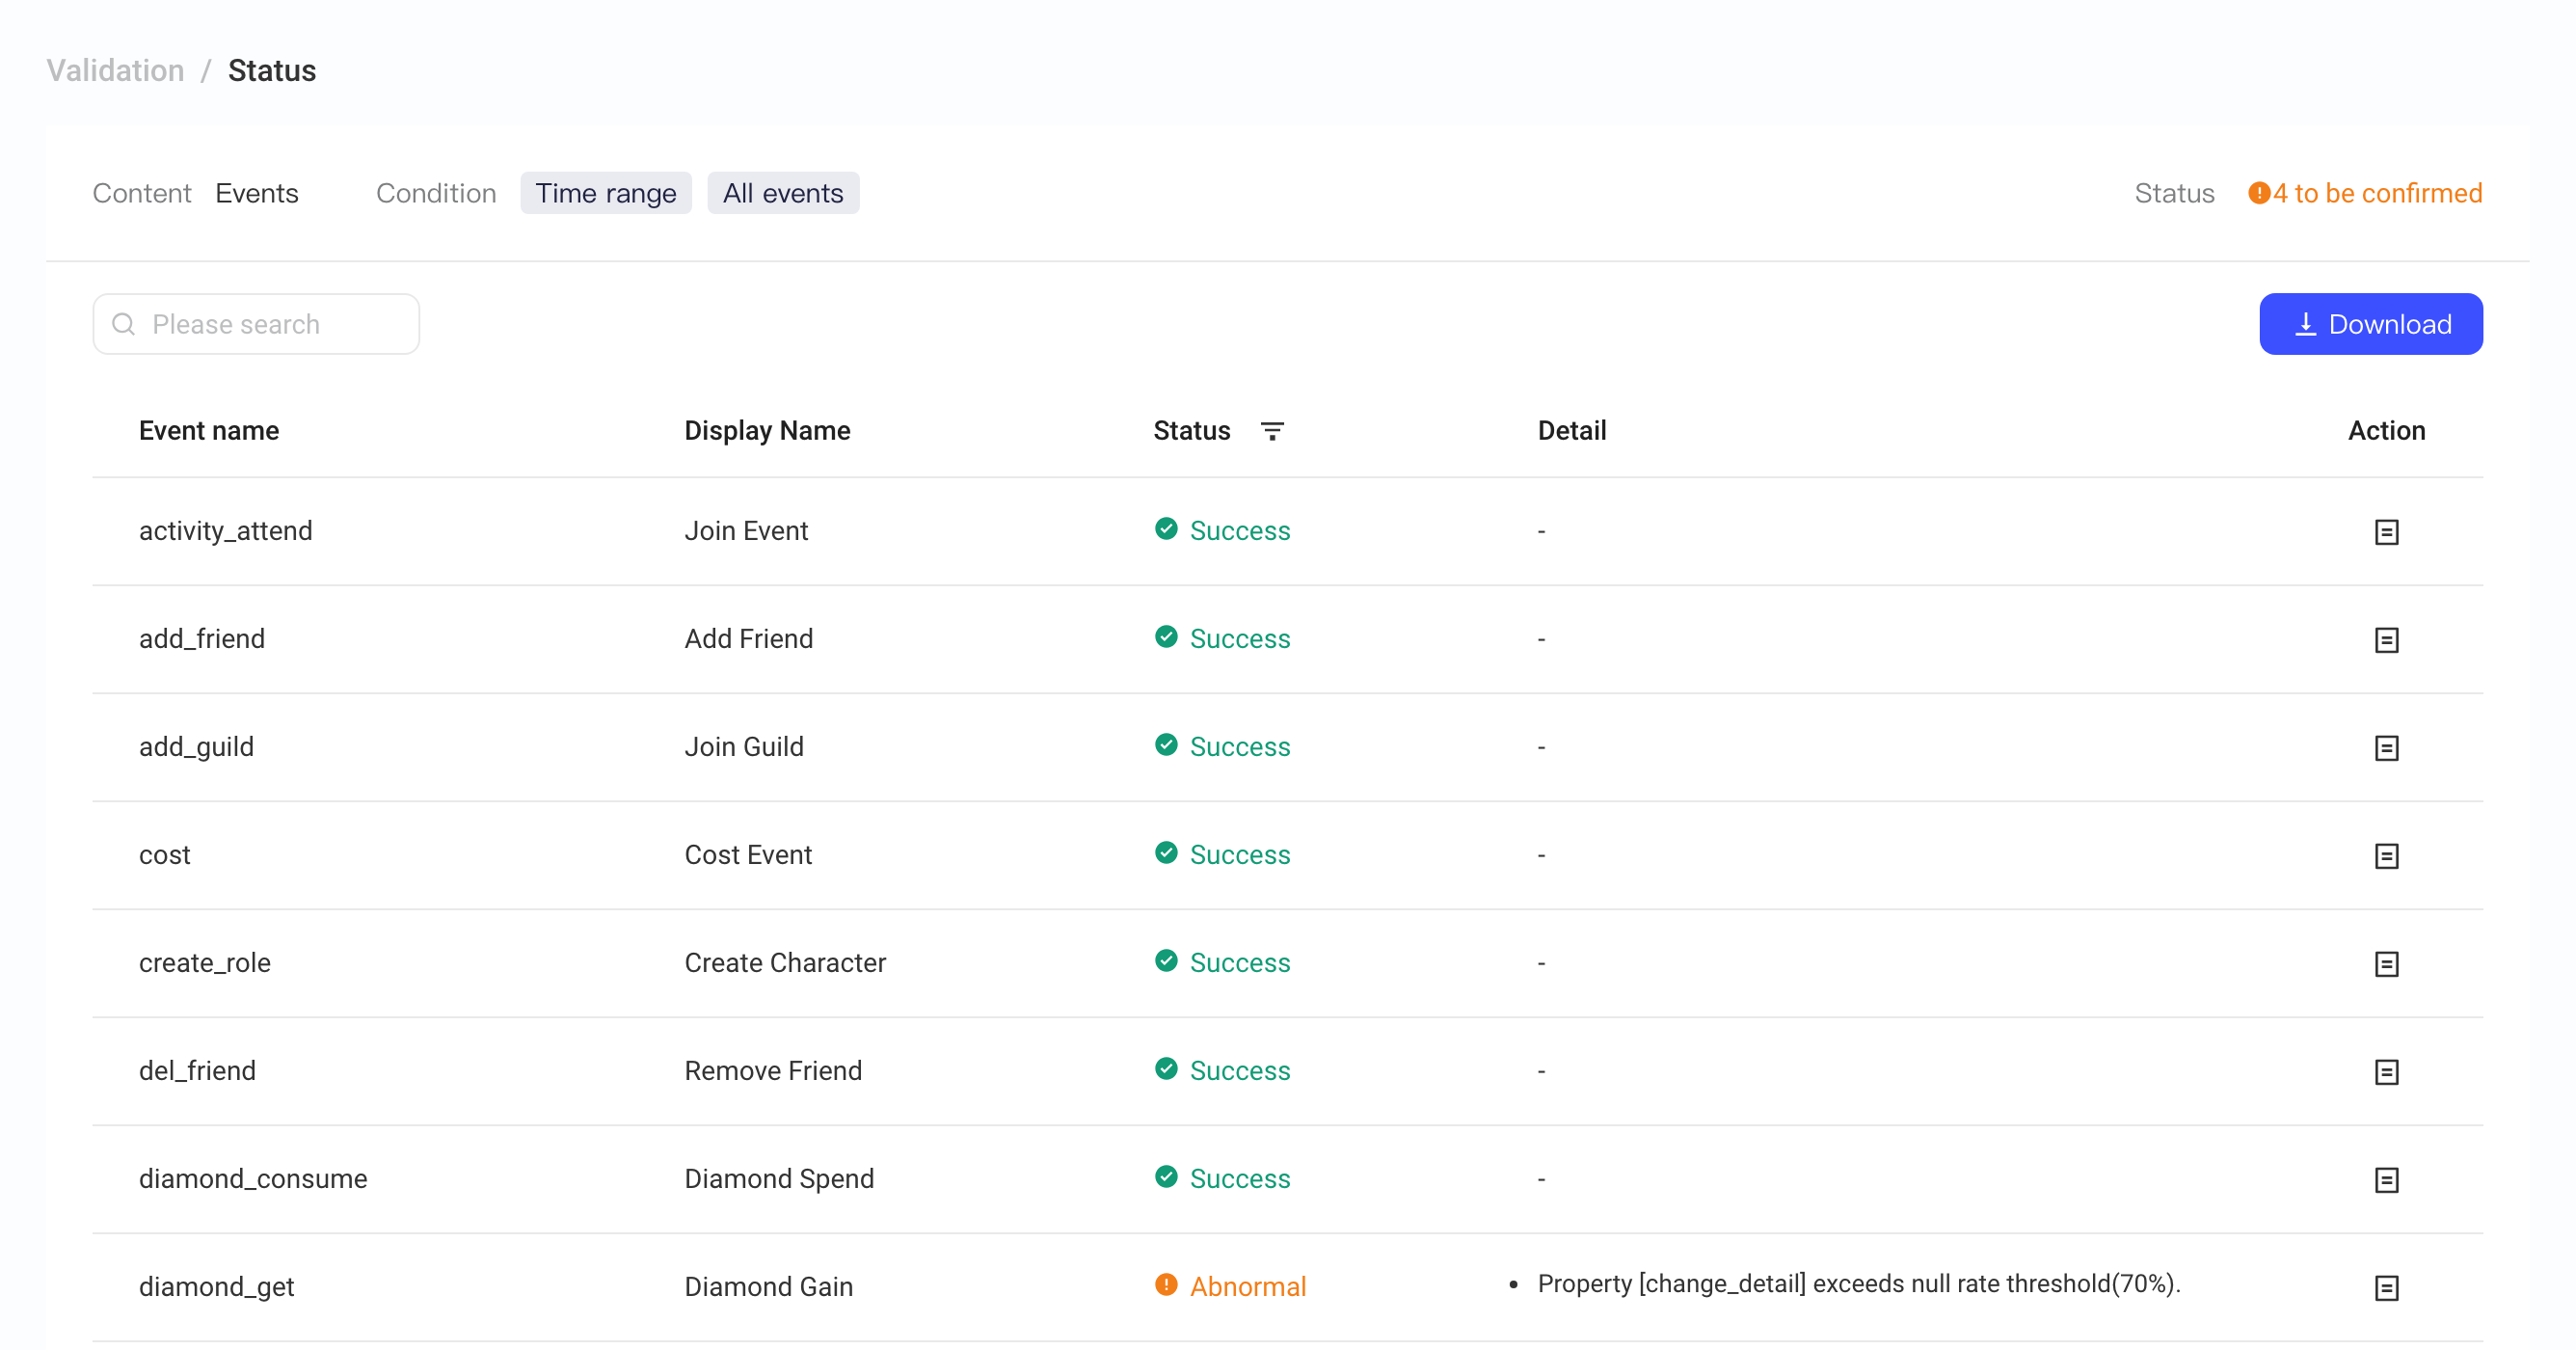This screenshot has width=2576, height=1350.
Task: Click the Event name column header
Action: [x=209, y=431]
